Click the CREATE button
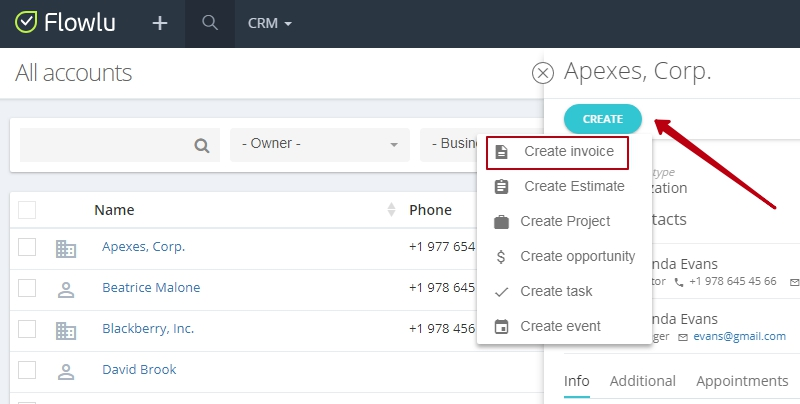 [x=603, y=119]
